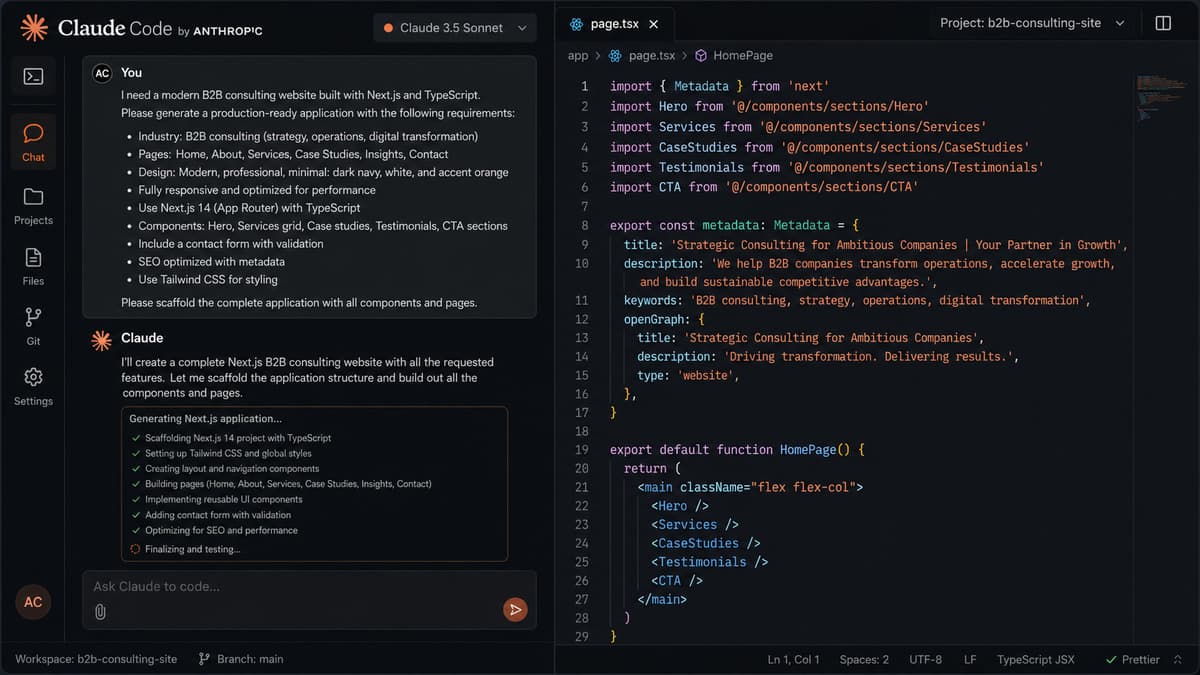Screen dimensions: 1200x675
Task: Click the Prettier status label
Action: (x=1141, y=660)
